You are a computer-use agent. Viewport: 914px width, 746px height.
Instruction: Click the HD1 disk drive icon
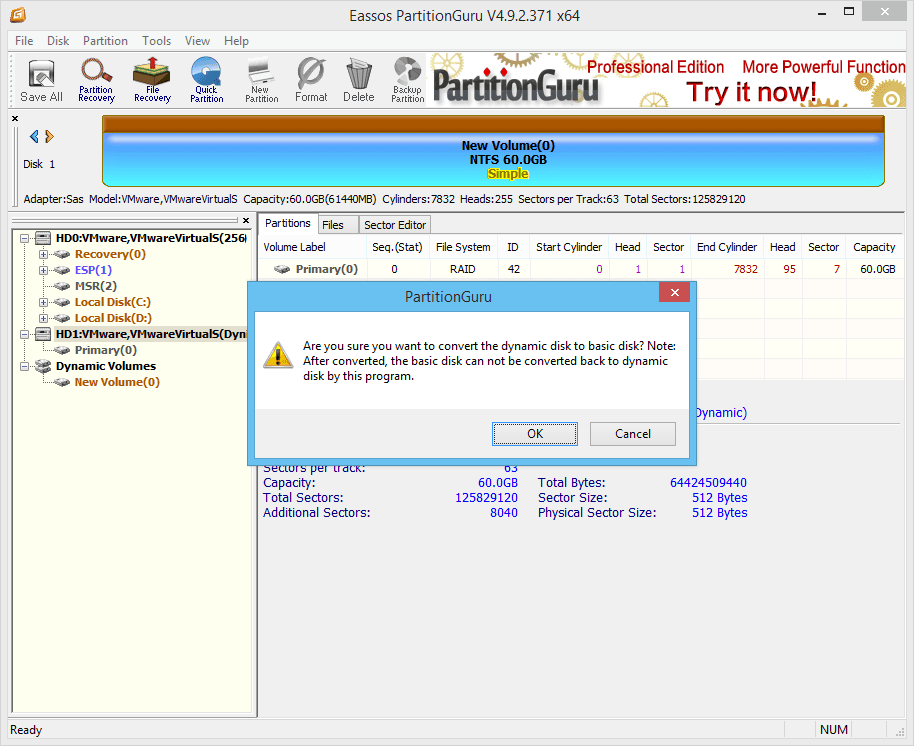pyautogui.click(x=43, y=334)
